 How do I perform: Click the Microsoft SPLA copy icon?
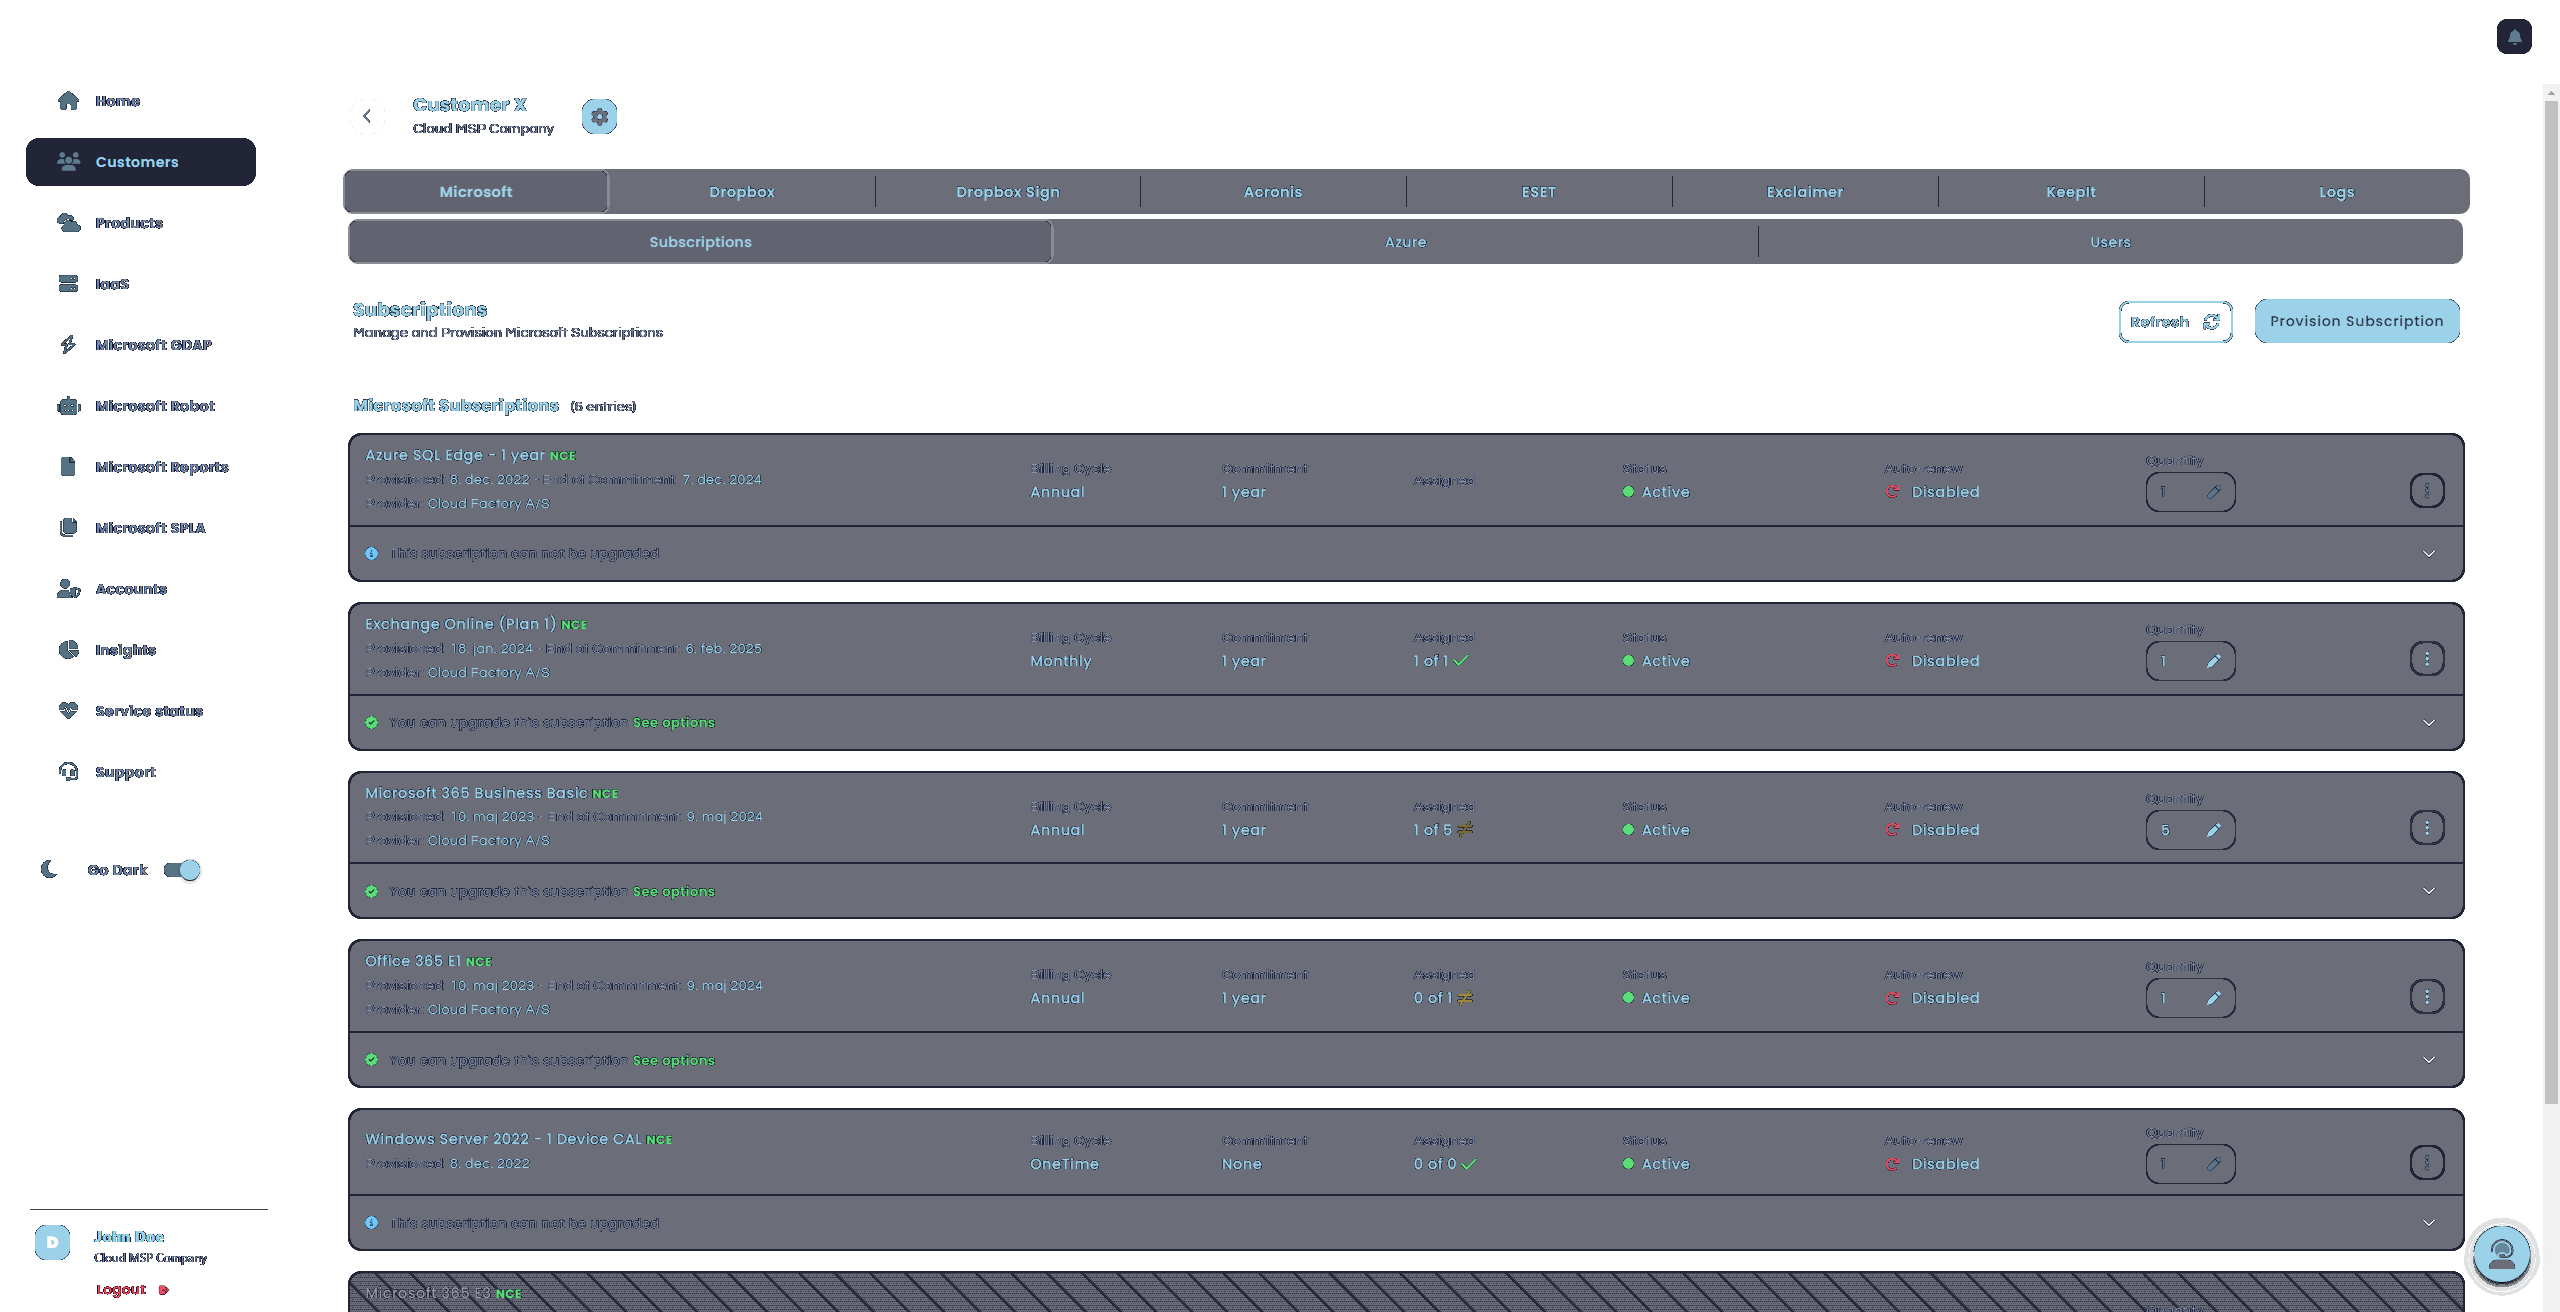(x=68, y=528)
